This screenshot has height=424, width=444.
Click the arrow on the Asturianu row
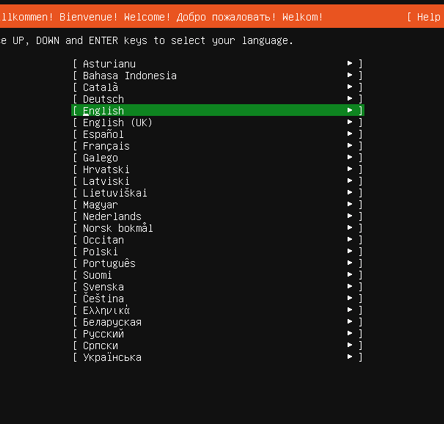[350, 63]
